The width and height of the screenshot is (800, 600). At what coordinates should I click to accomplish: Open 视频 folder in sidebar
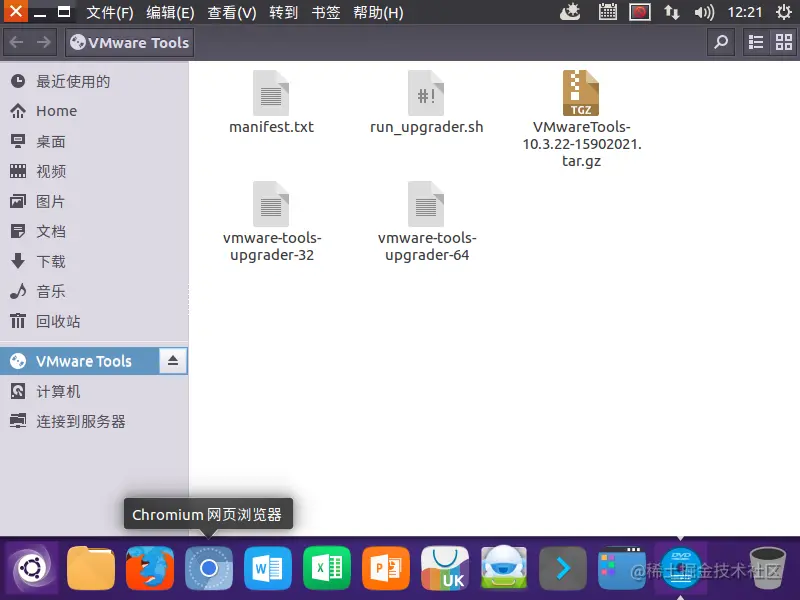coord(94,171)
